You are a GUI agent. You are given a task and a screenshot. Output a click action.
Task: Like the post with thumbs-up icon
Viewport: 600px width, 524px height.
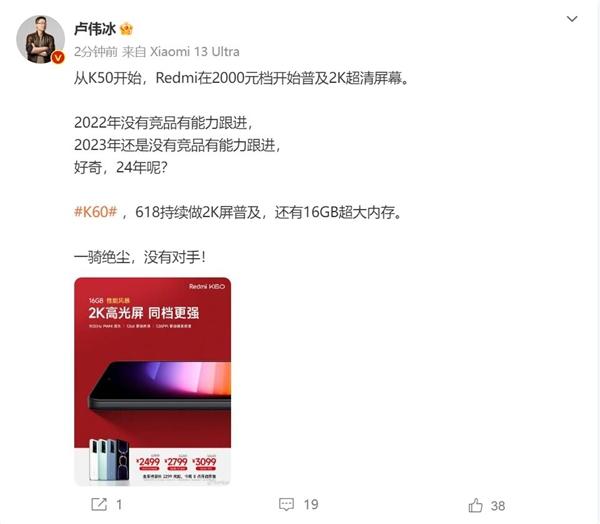(475, 505)
